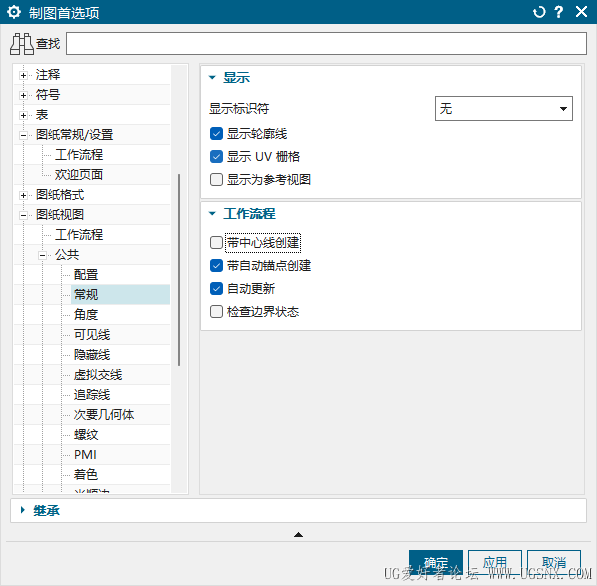Focus the 查找 search input field

click(326, 43)
